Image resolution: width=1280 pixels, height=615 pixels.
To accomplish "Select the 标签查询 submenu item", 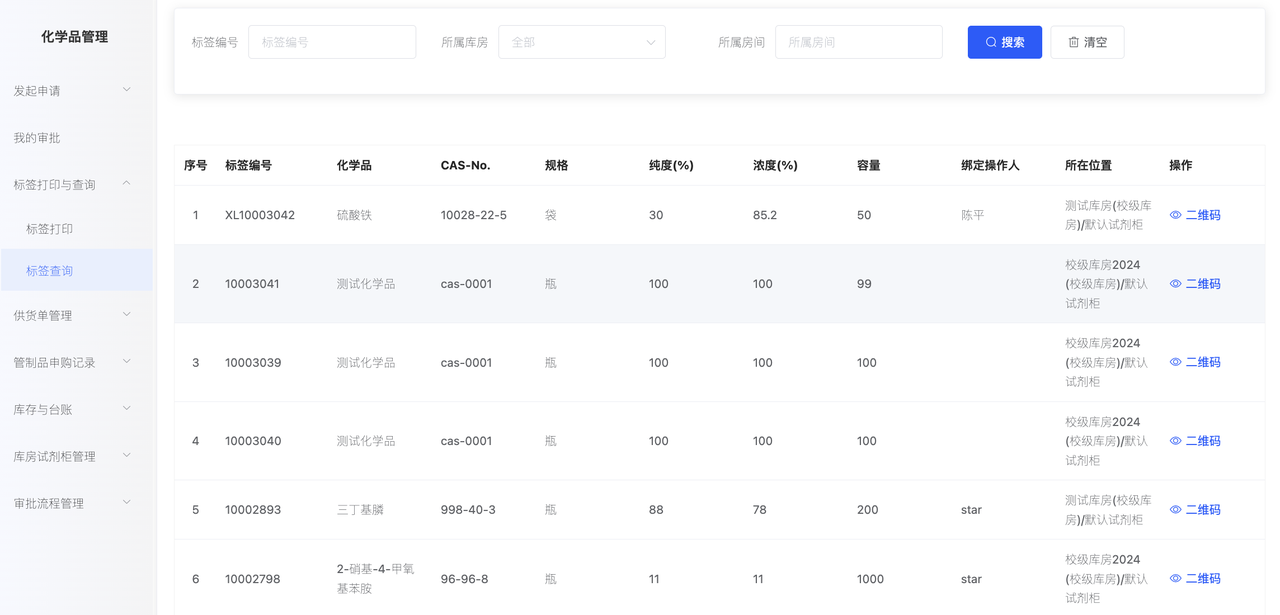I will [76, 271].
